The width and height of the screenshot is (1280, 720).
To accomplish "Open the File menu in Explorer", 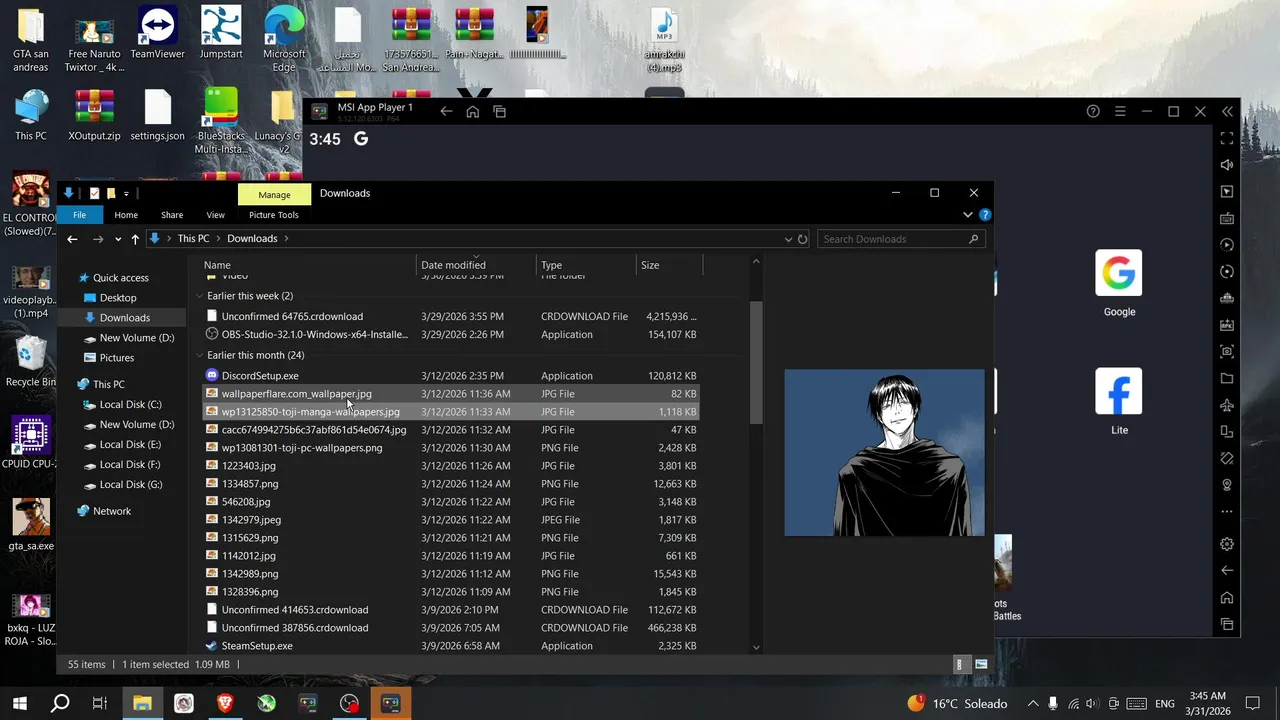I will click(x=79, y=215).
